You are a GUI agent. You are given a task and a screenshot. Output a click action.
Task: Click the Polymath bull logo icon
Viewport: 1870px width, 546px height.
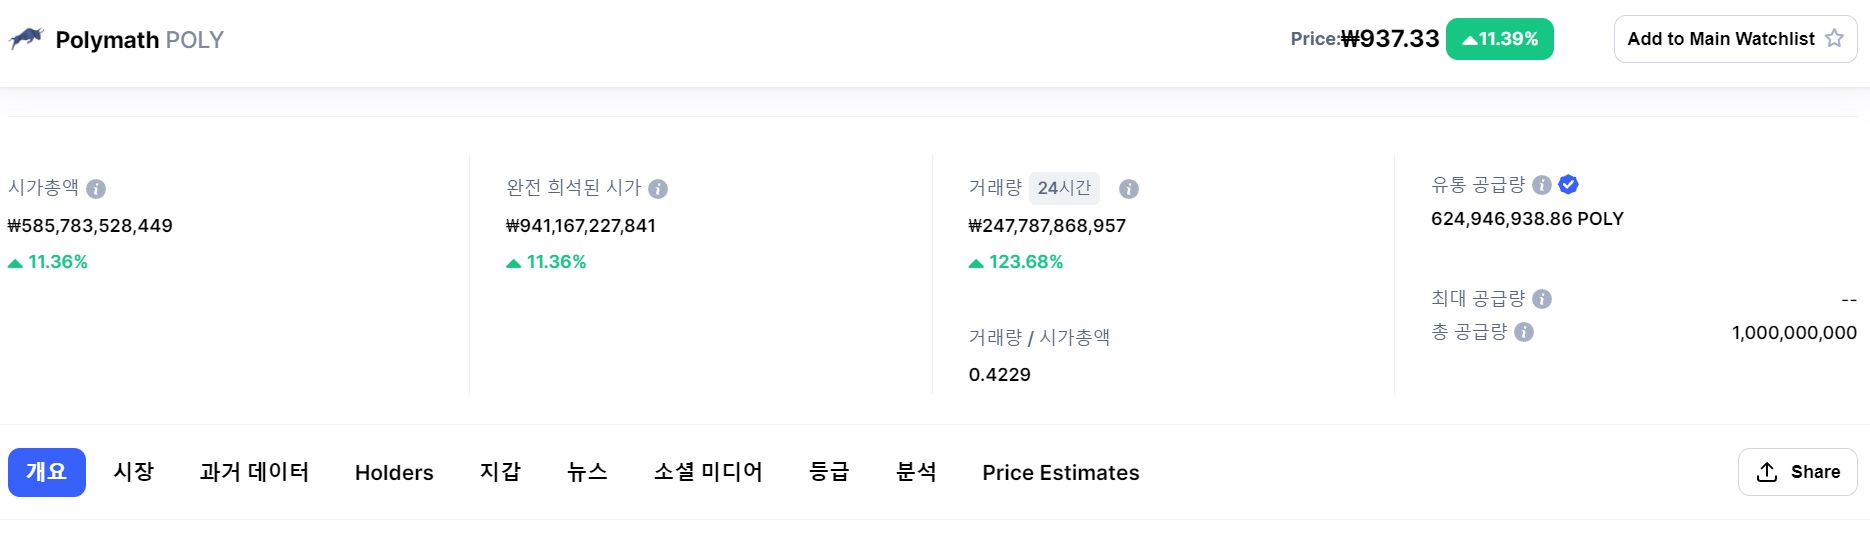tap(27, 39)
